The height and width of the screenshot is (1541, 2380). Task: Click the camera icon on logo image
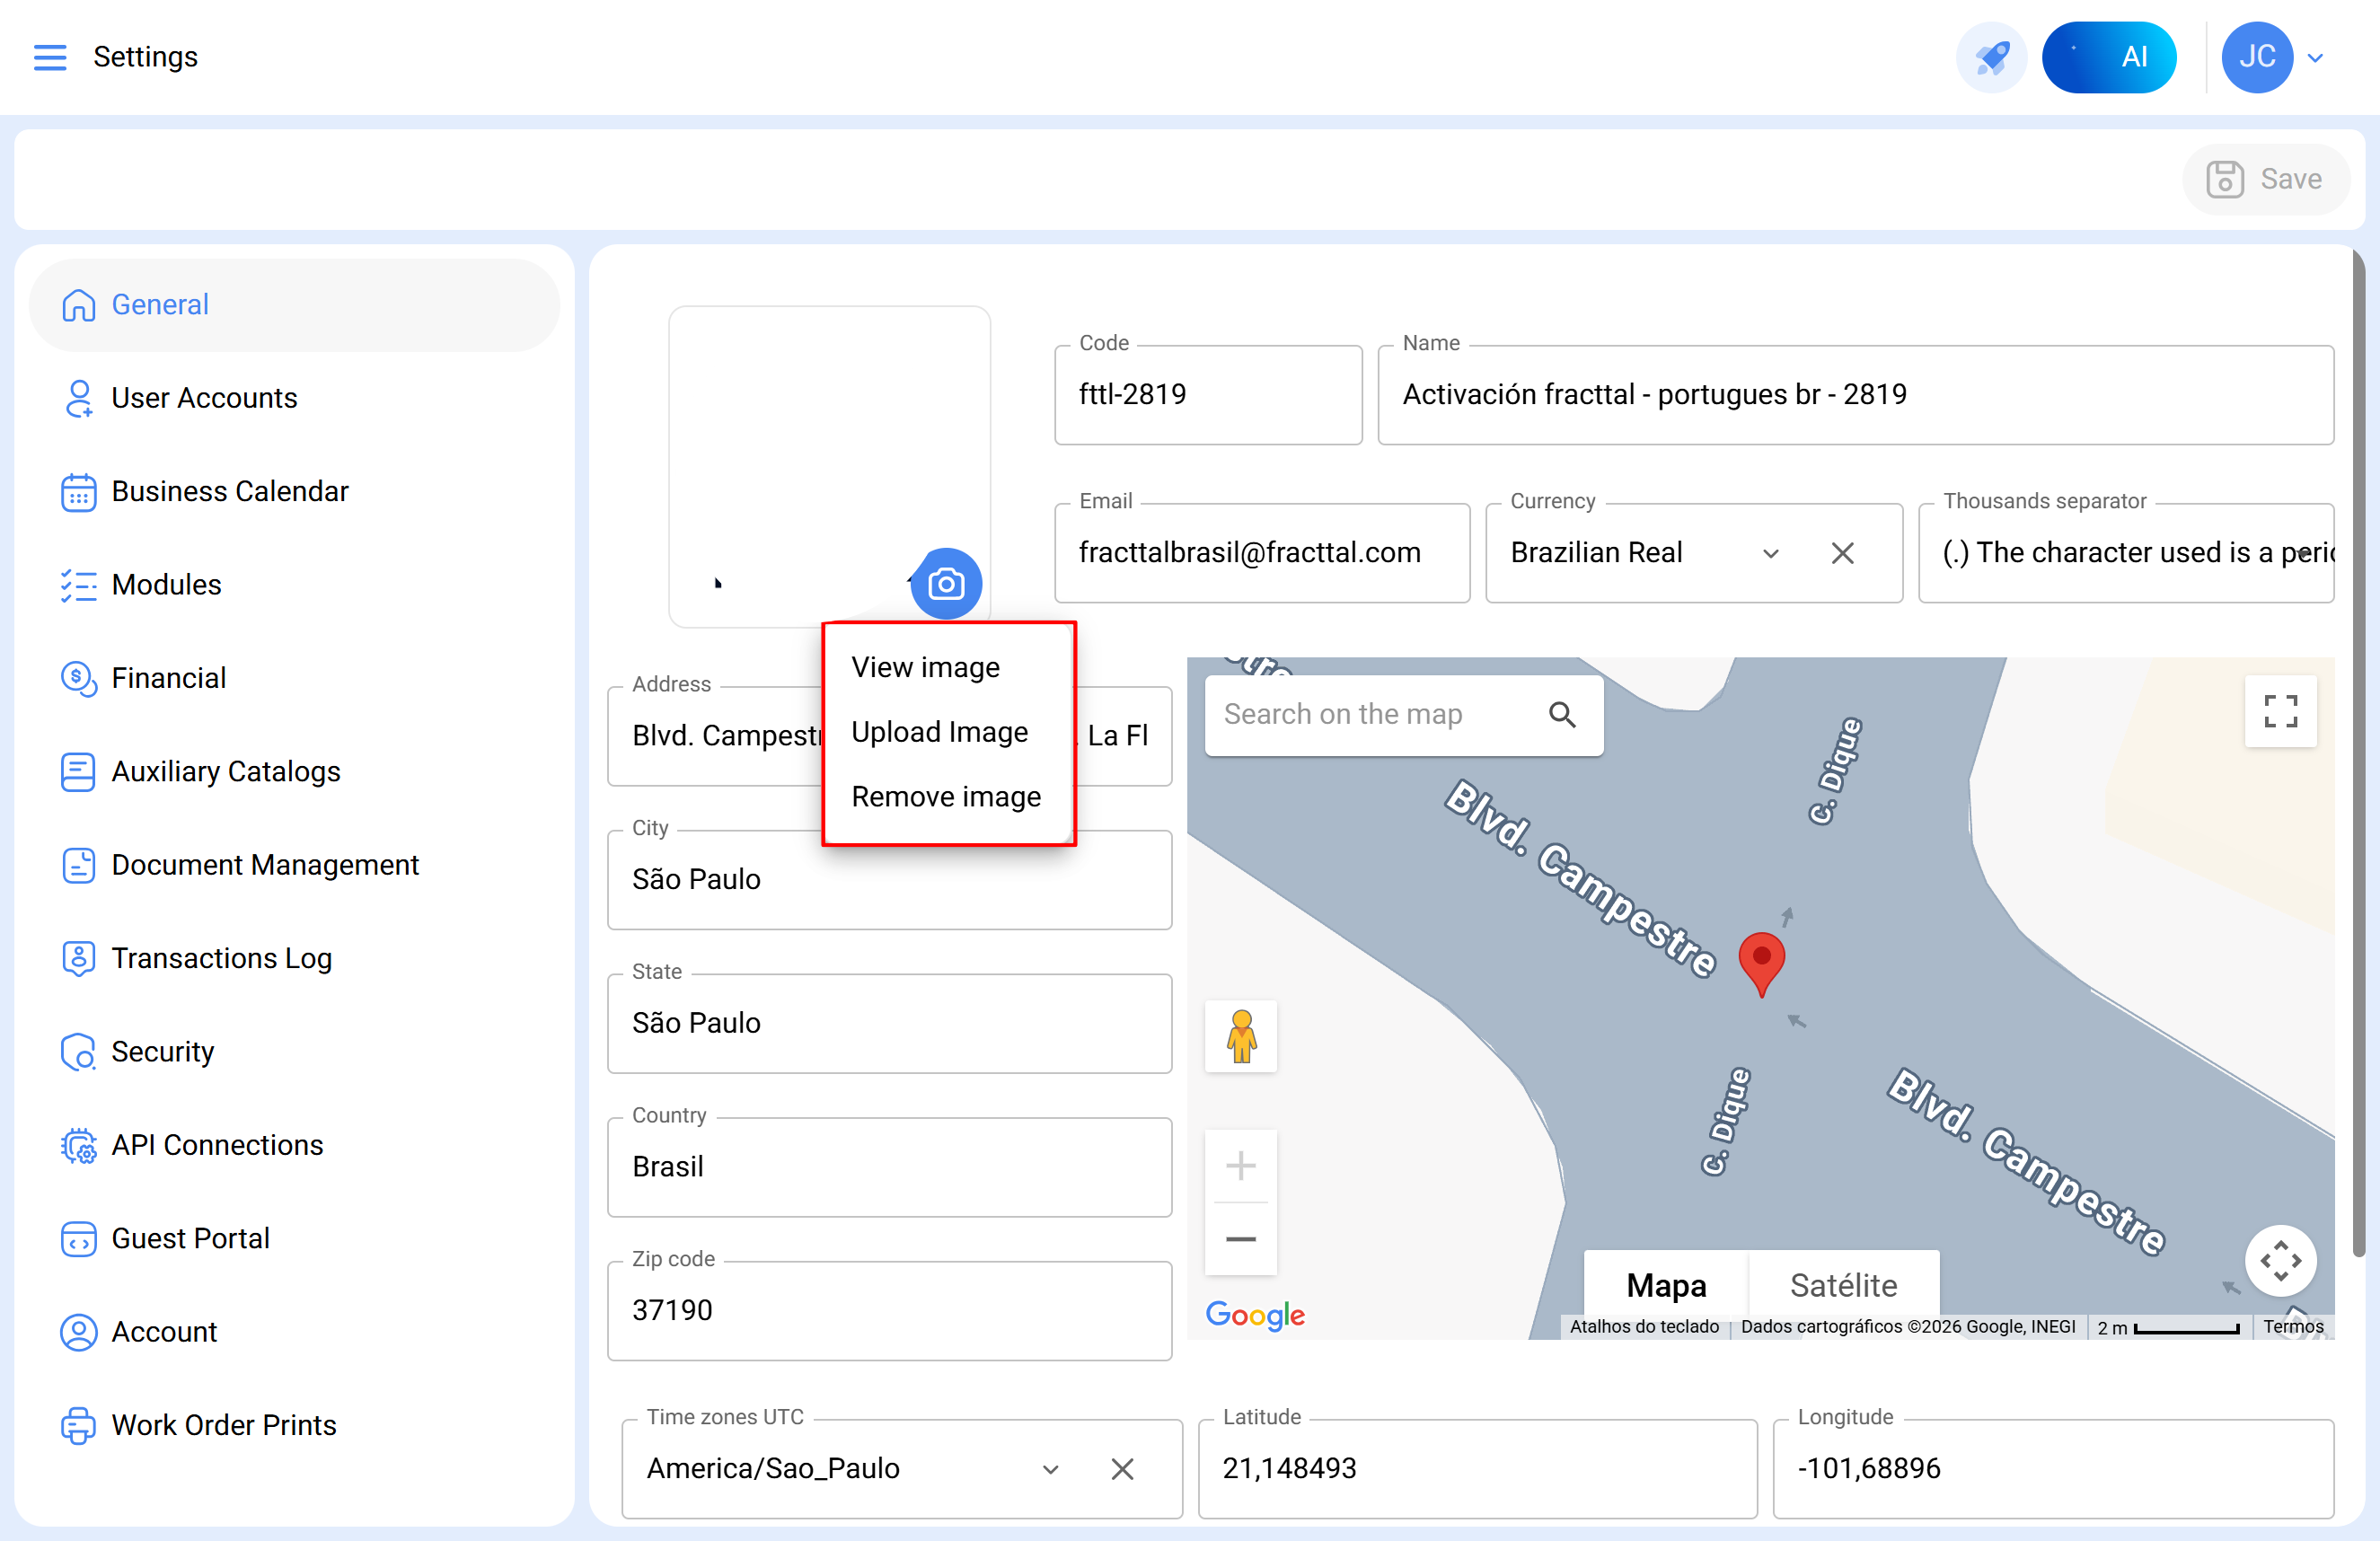[945, 583]
